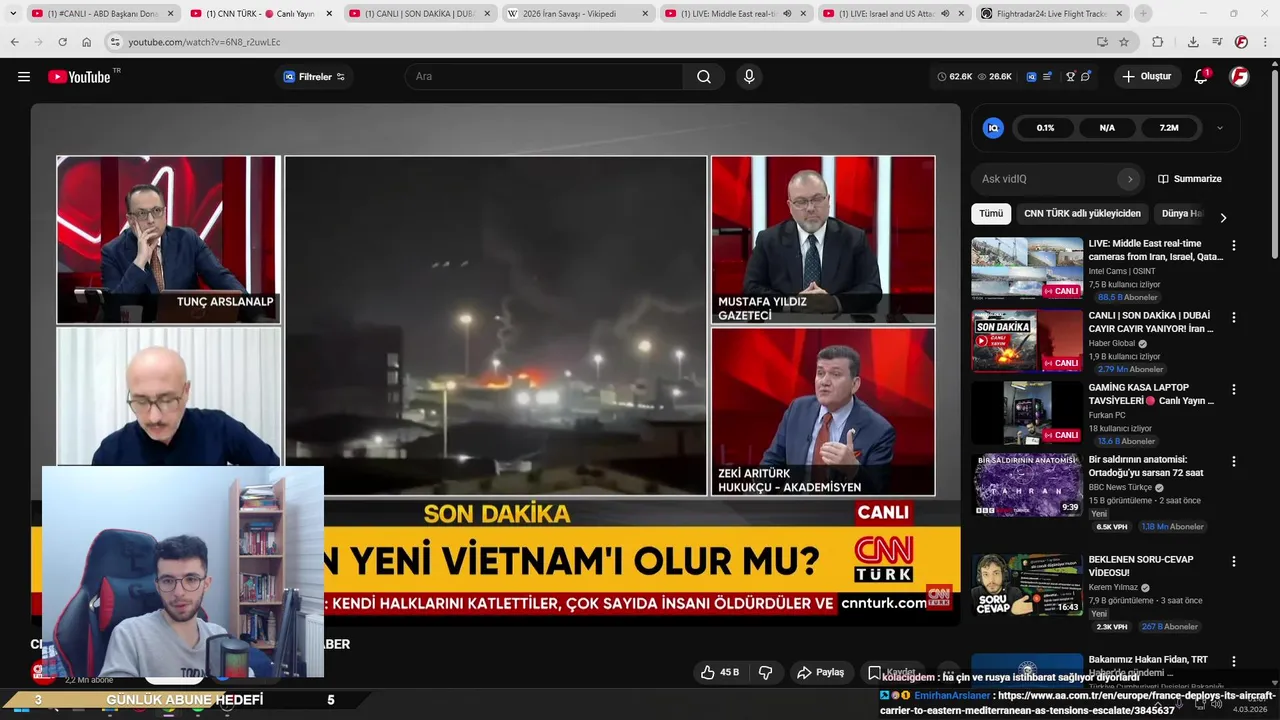Viewport: 1280px width, 720px height.
Task: Click the vidIQ chat bubble icon in header
Action: [1086, 77]
